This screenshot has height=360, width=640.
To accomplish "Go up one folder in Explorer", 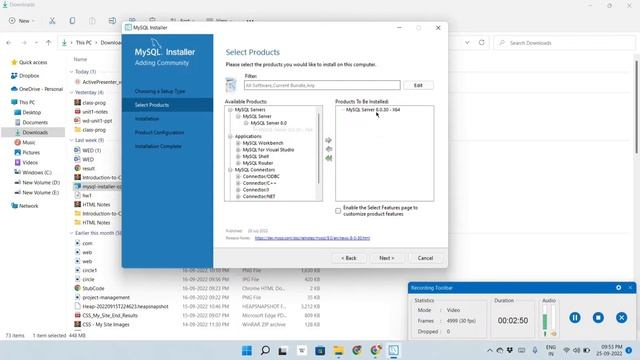I will [49, 42].
